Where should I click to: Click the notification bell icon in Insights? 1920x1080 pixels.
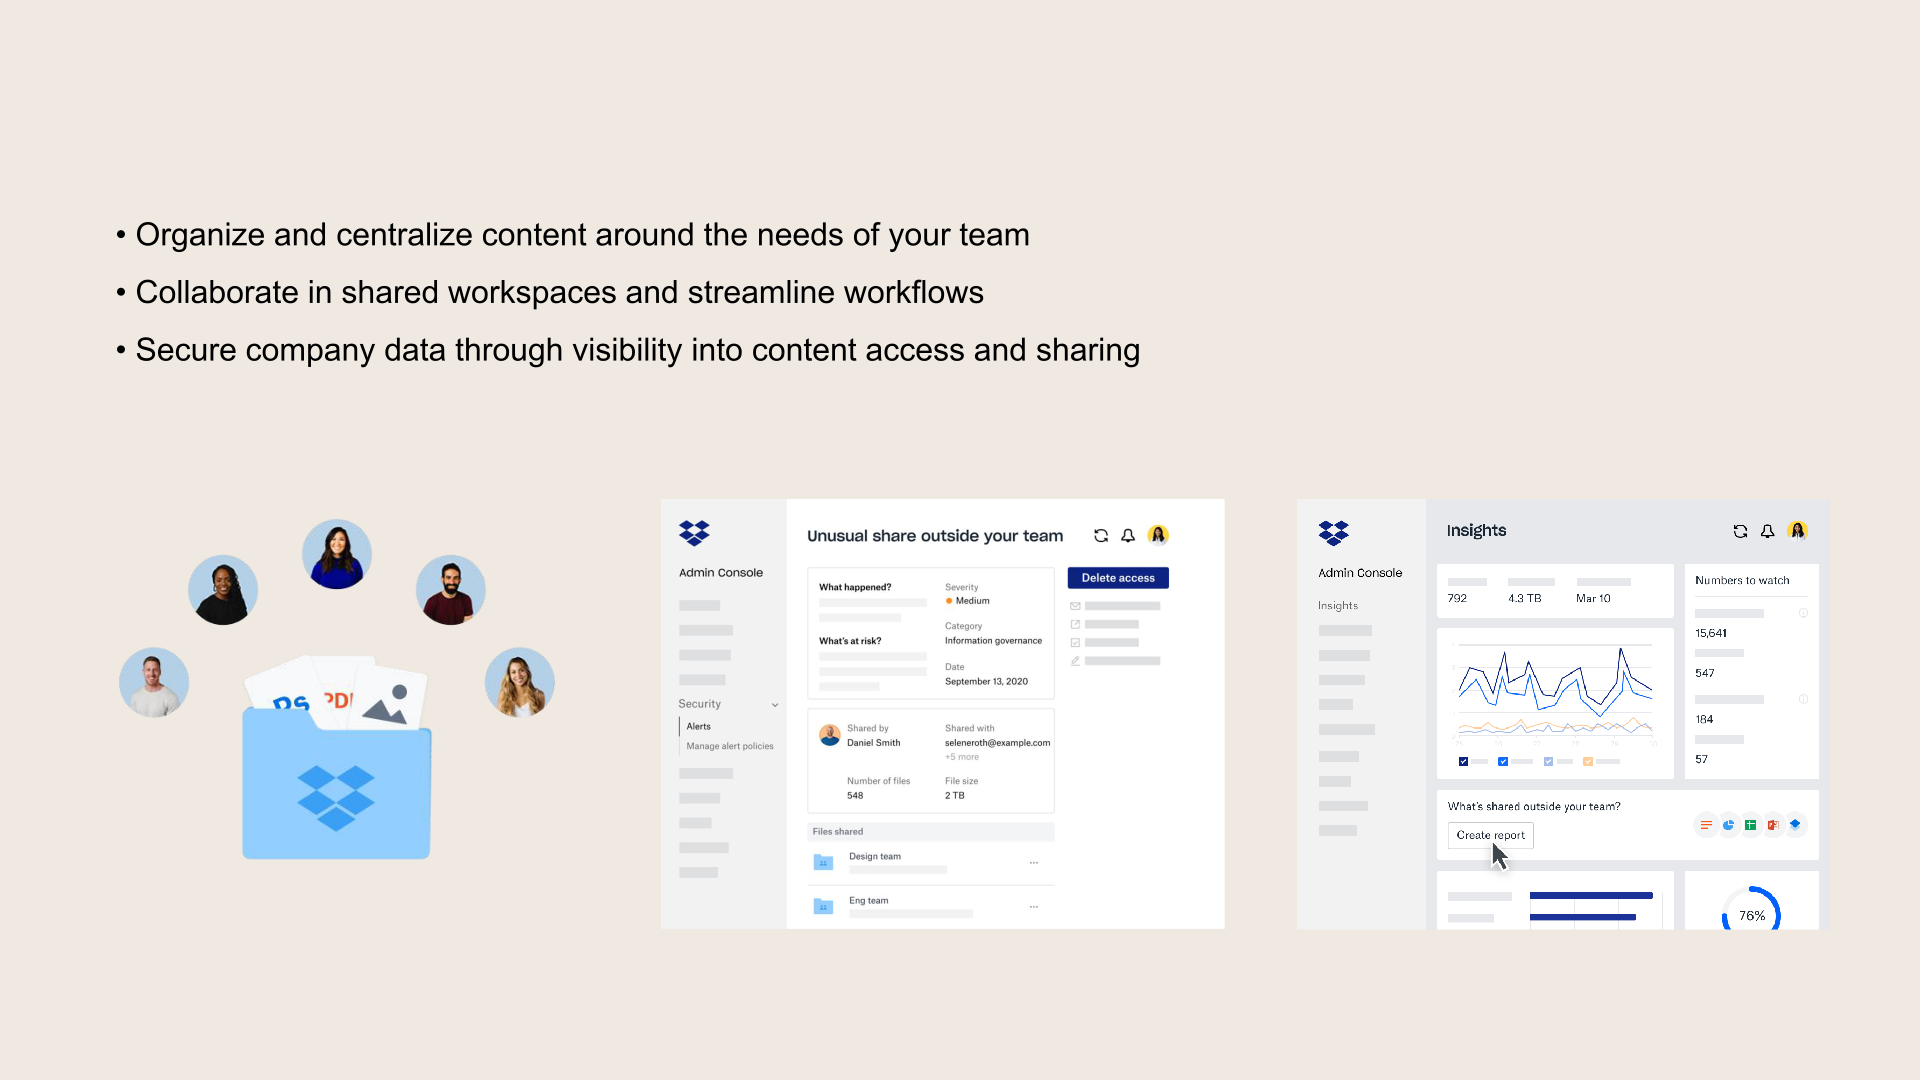point(1768,529)
